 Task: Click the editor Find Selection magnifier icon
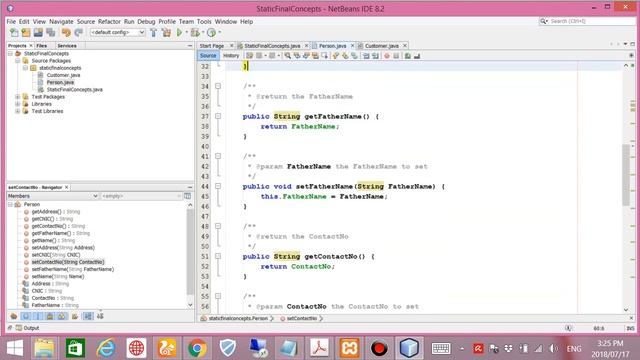[288, 56]
